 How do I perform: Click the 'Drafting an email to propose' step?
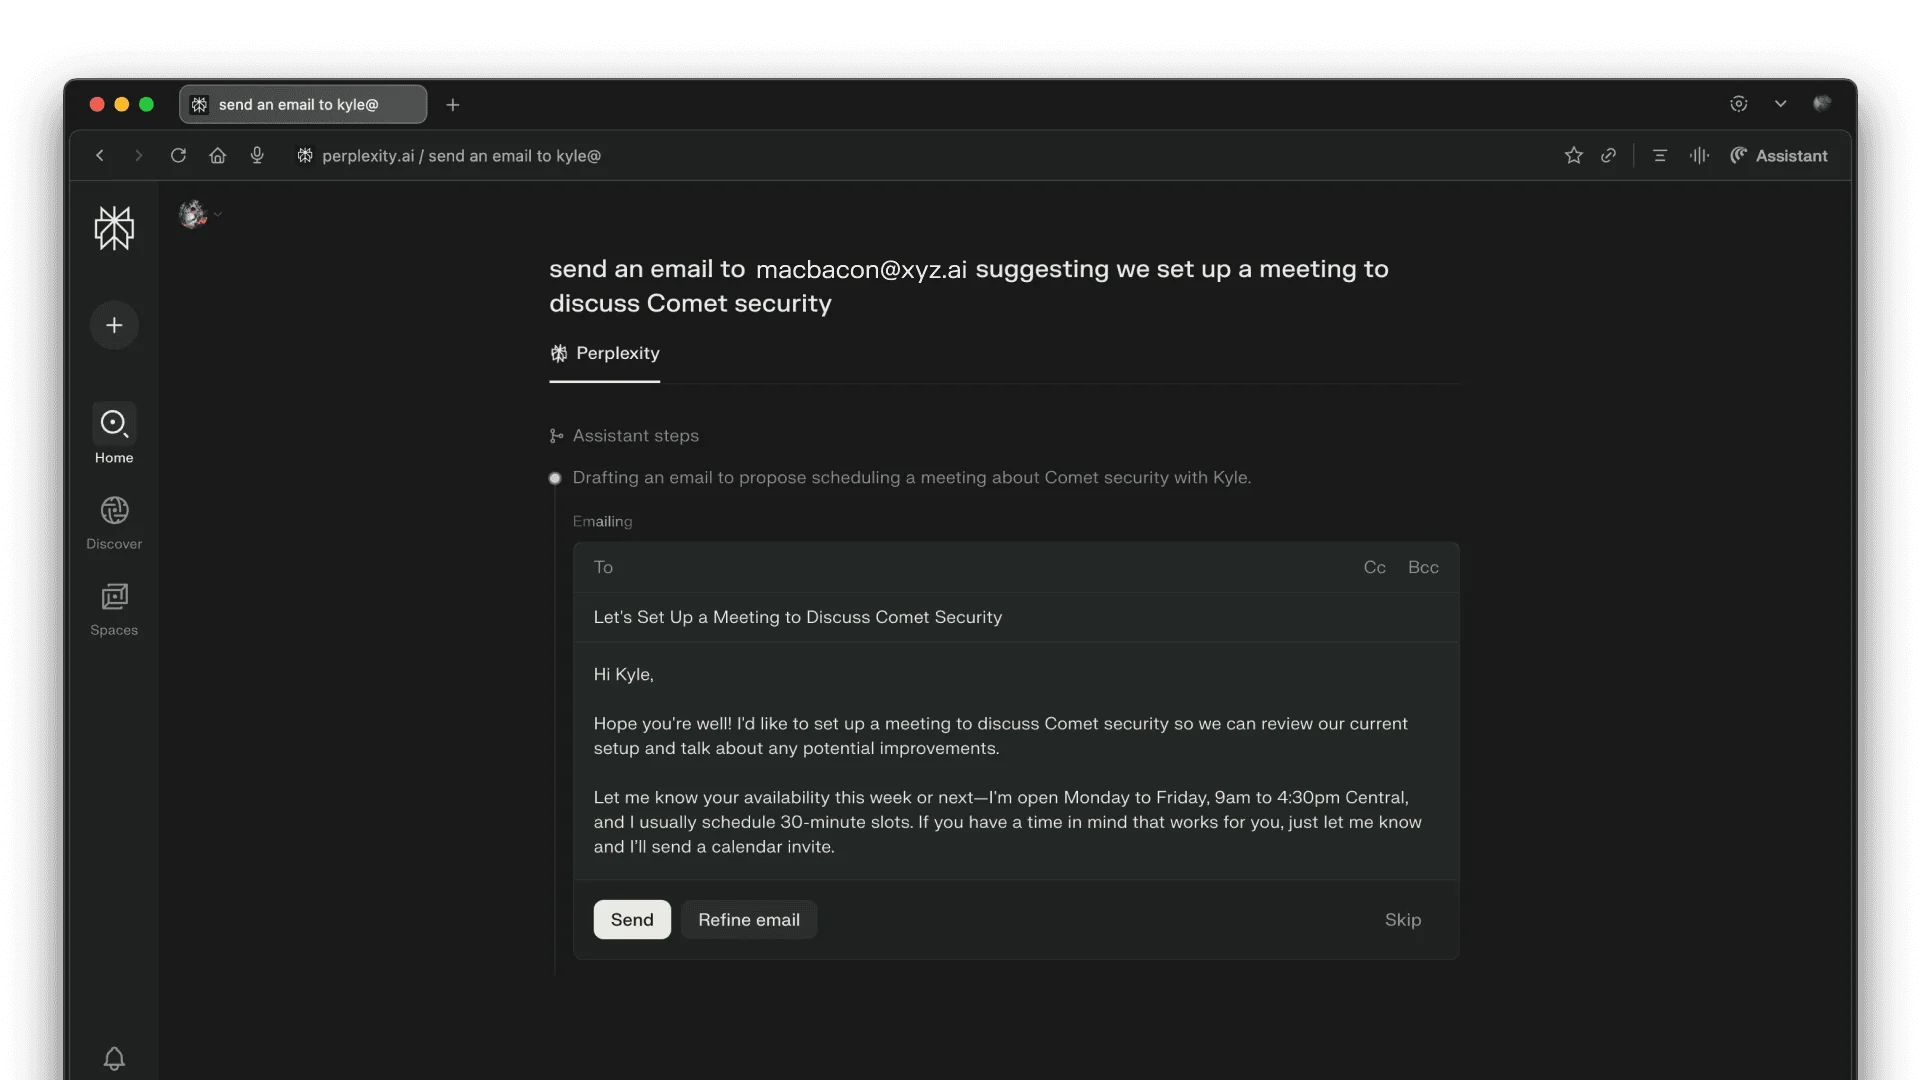[x=912, y=478]
